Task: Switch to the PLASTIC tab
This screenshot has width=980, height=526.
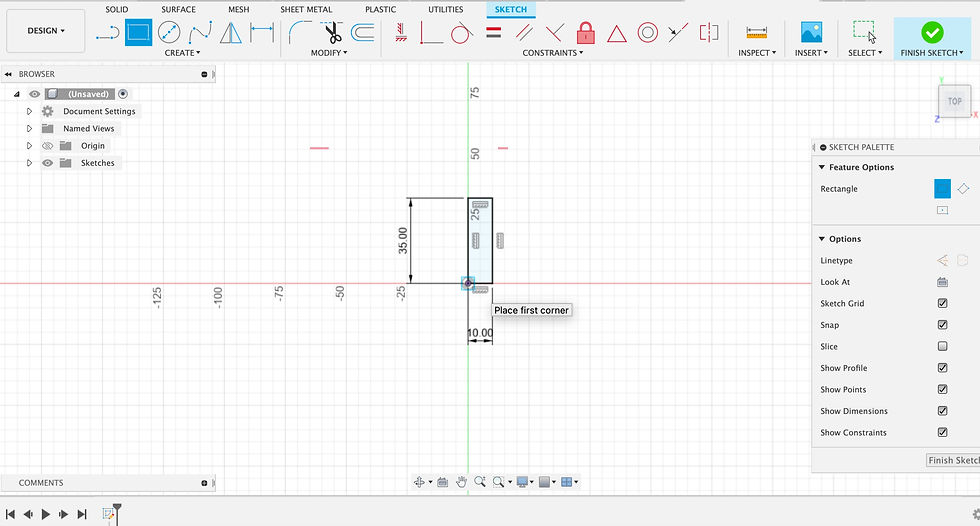Action: click(x=381, y=9)
